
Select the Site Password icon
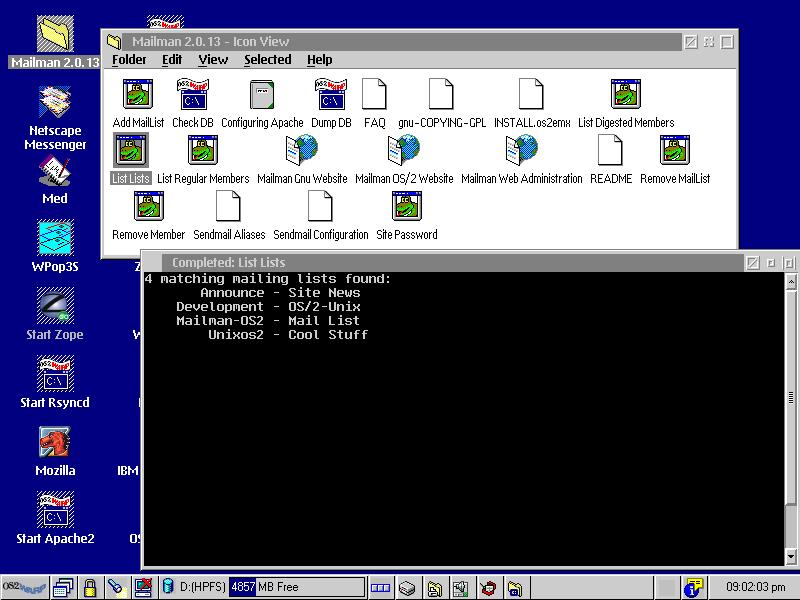[407, 206]
